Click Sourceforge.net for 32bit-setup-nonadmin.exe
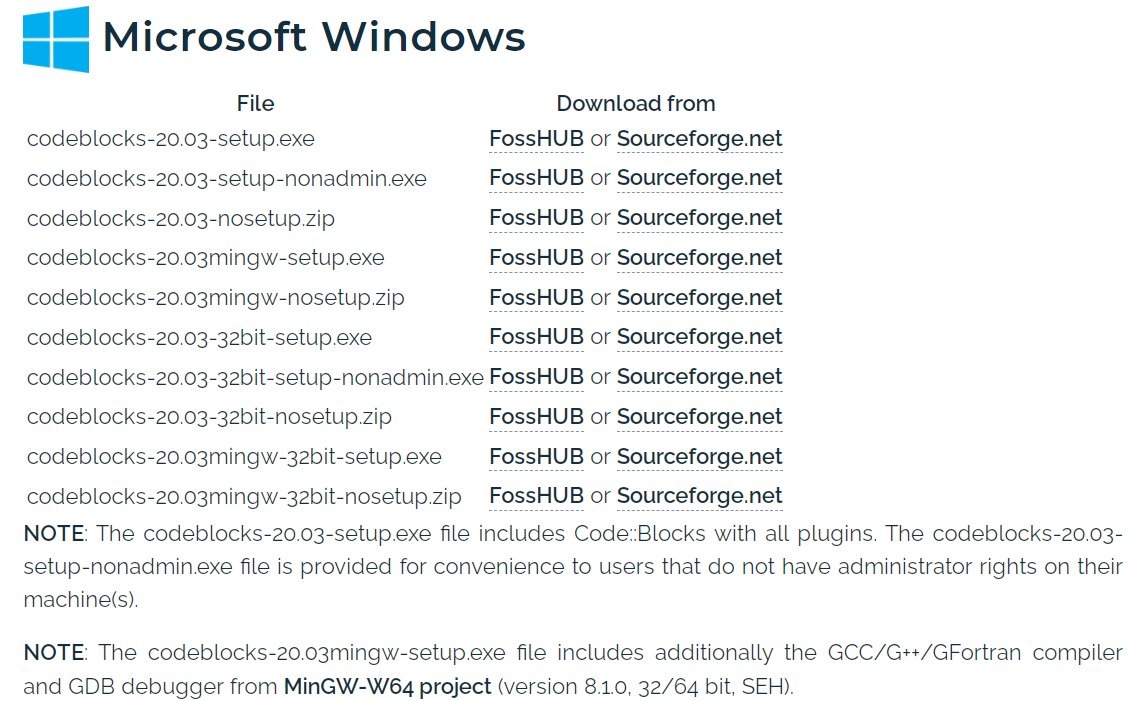 (699, 377)
